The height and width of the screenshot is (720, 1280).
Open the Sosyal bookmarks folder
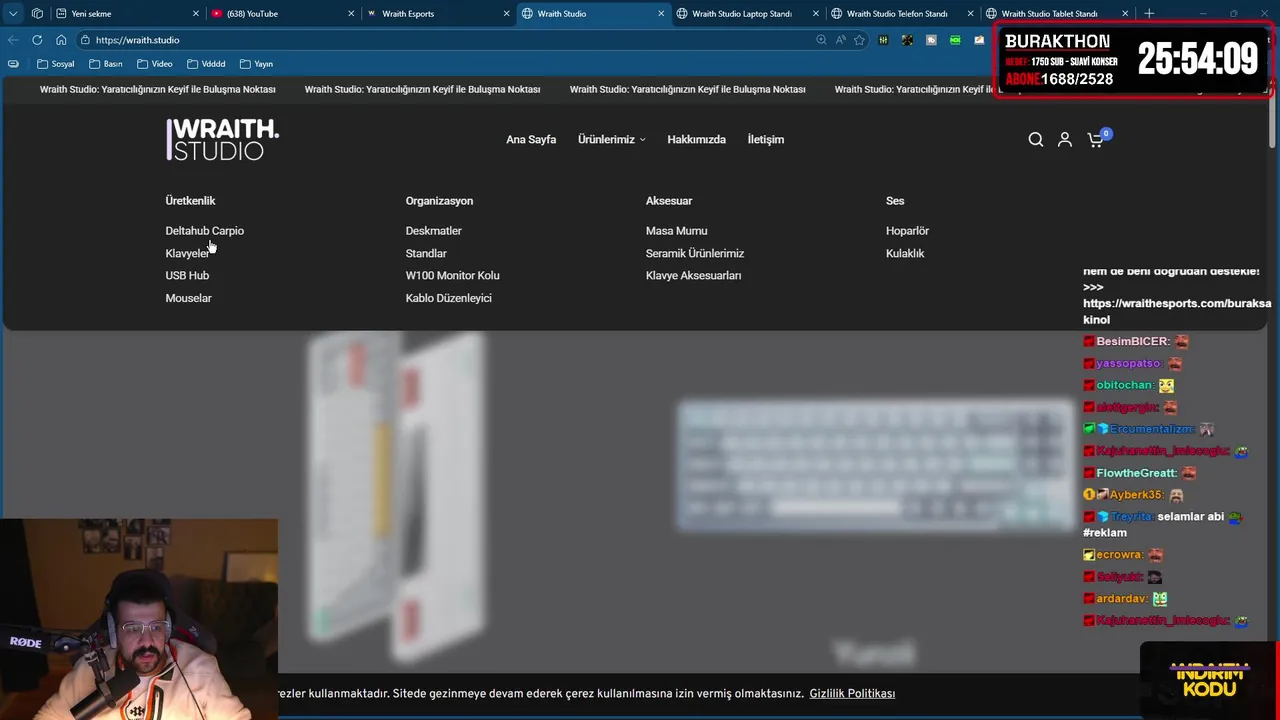point(55,64)
